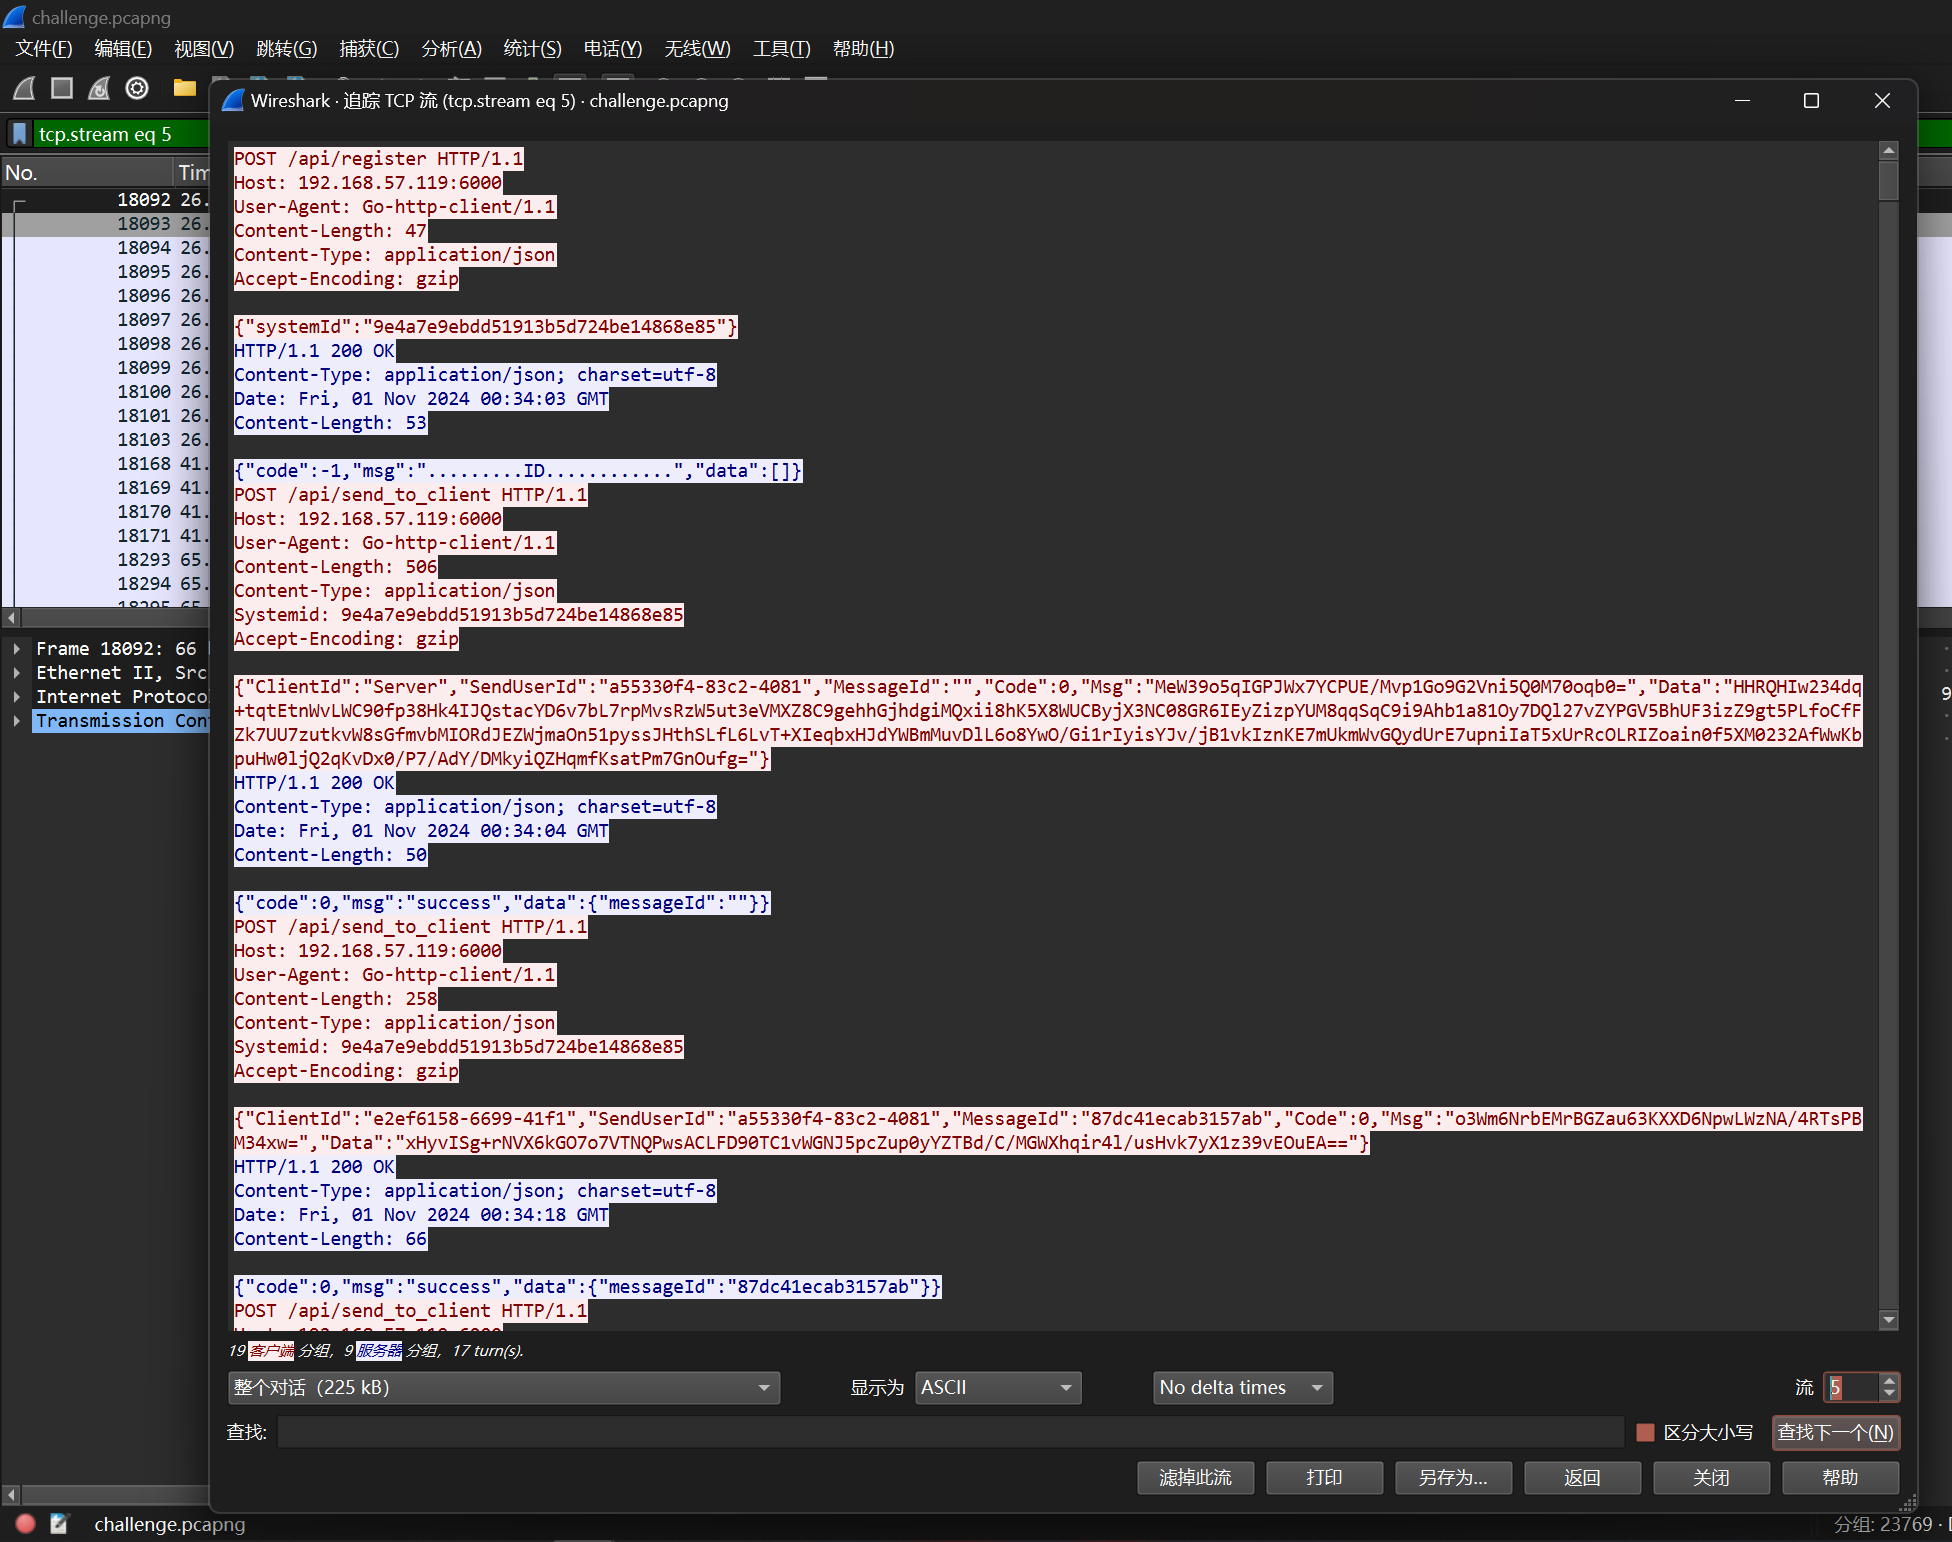Click the 查找下一个(N) button
1952x1542 pixels.
(x=1835, y=1432)
